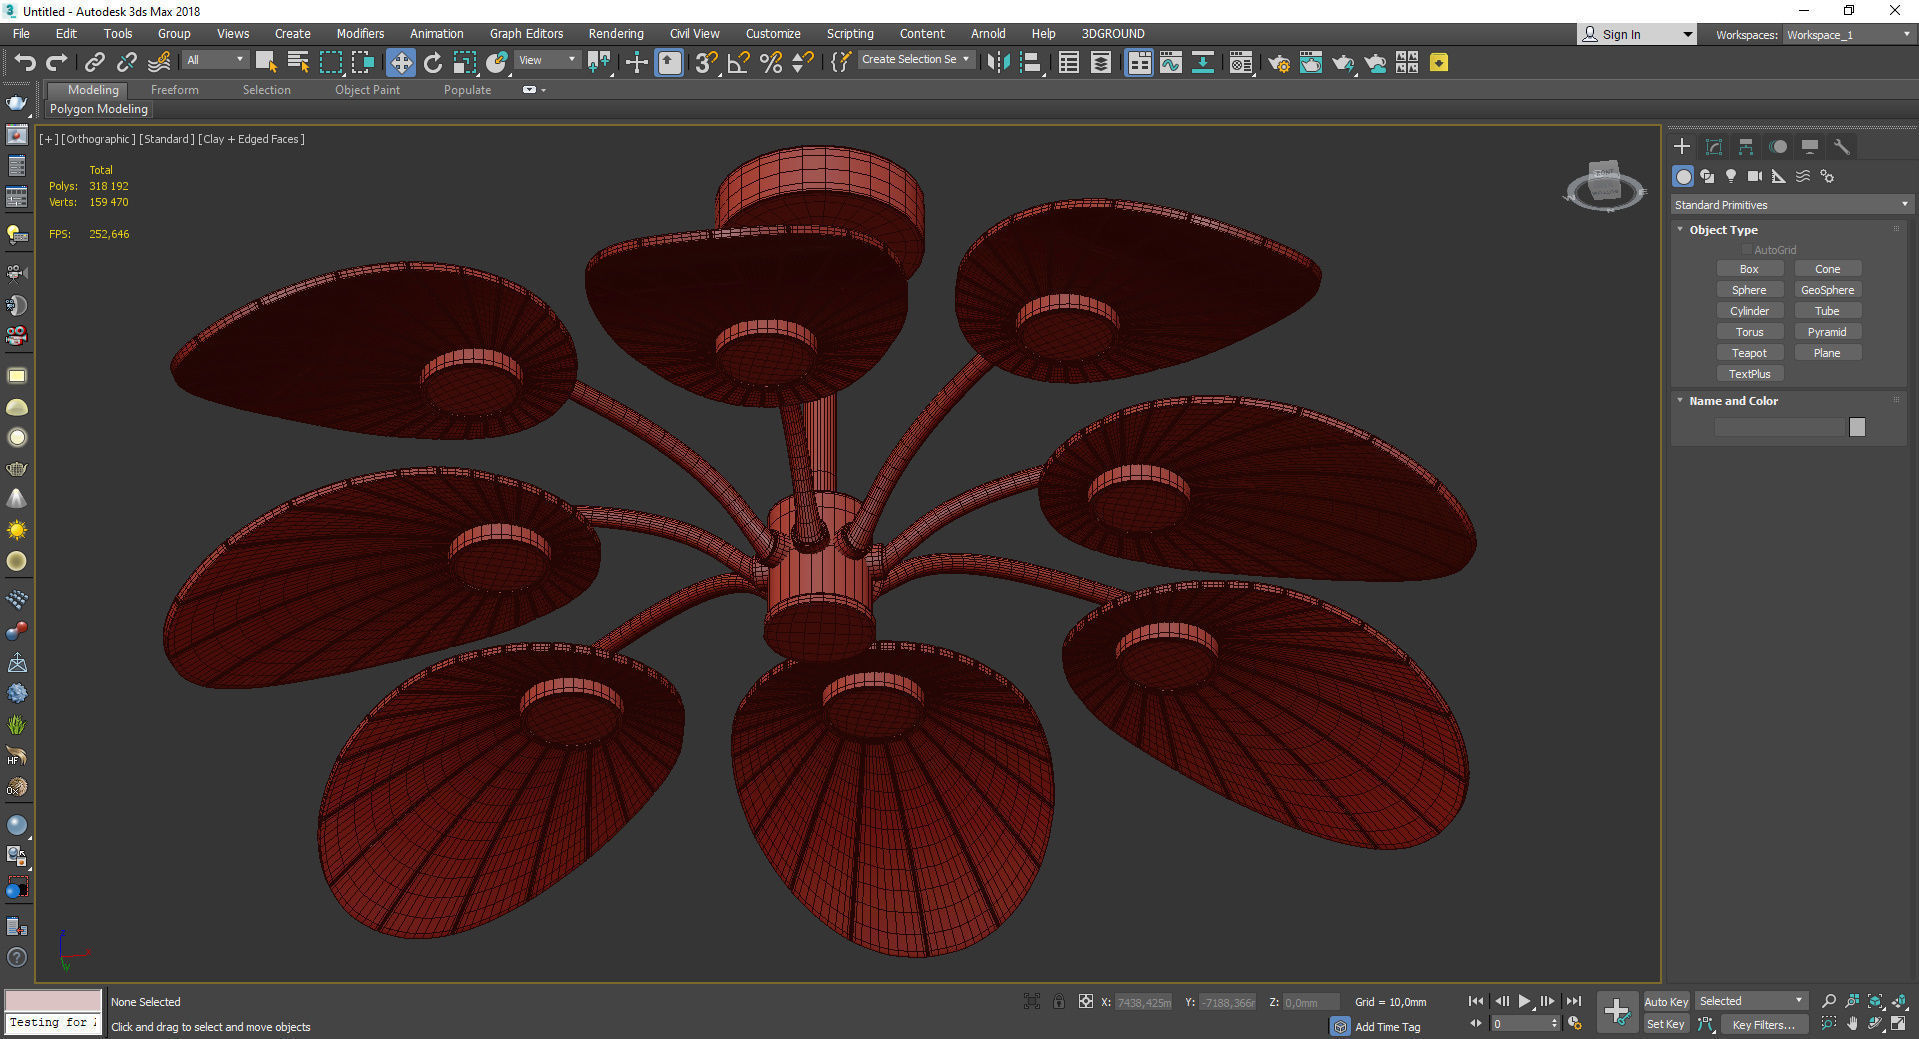Screen dimensions: 1919x1039
Task: Toggle Percent Snap
Action: (770, 63)
